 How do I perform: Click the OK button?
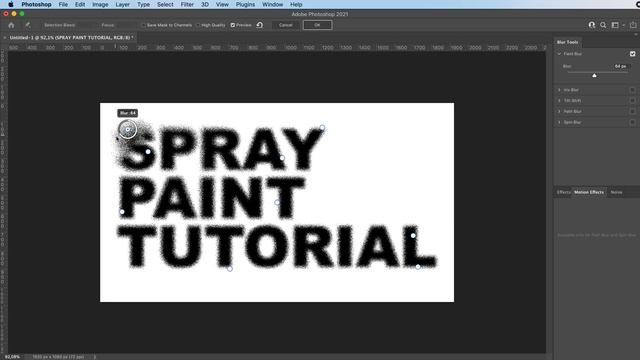[x=317, y=25]
